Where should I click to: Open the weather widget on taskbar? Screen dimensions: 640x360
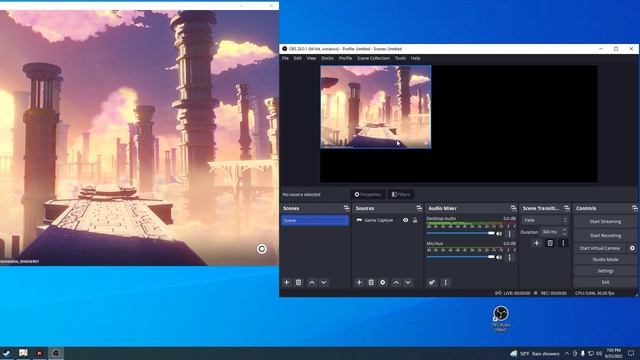tap(534, 353)
